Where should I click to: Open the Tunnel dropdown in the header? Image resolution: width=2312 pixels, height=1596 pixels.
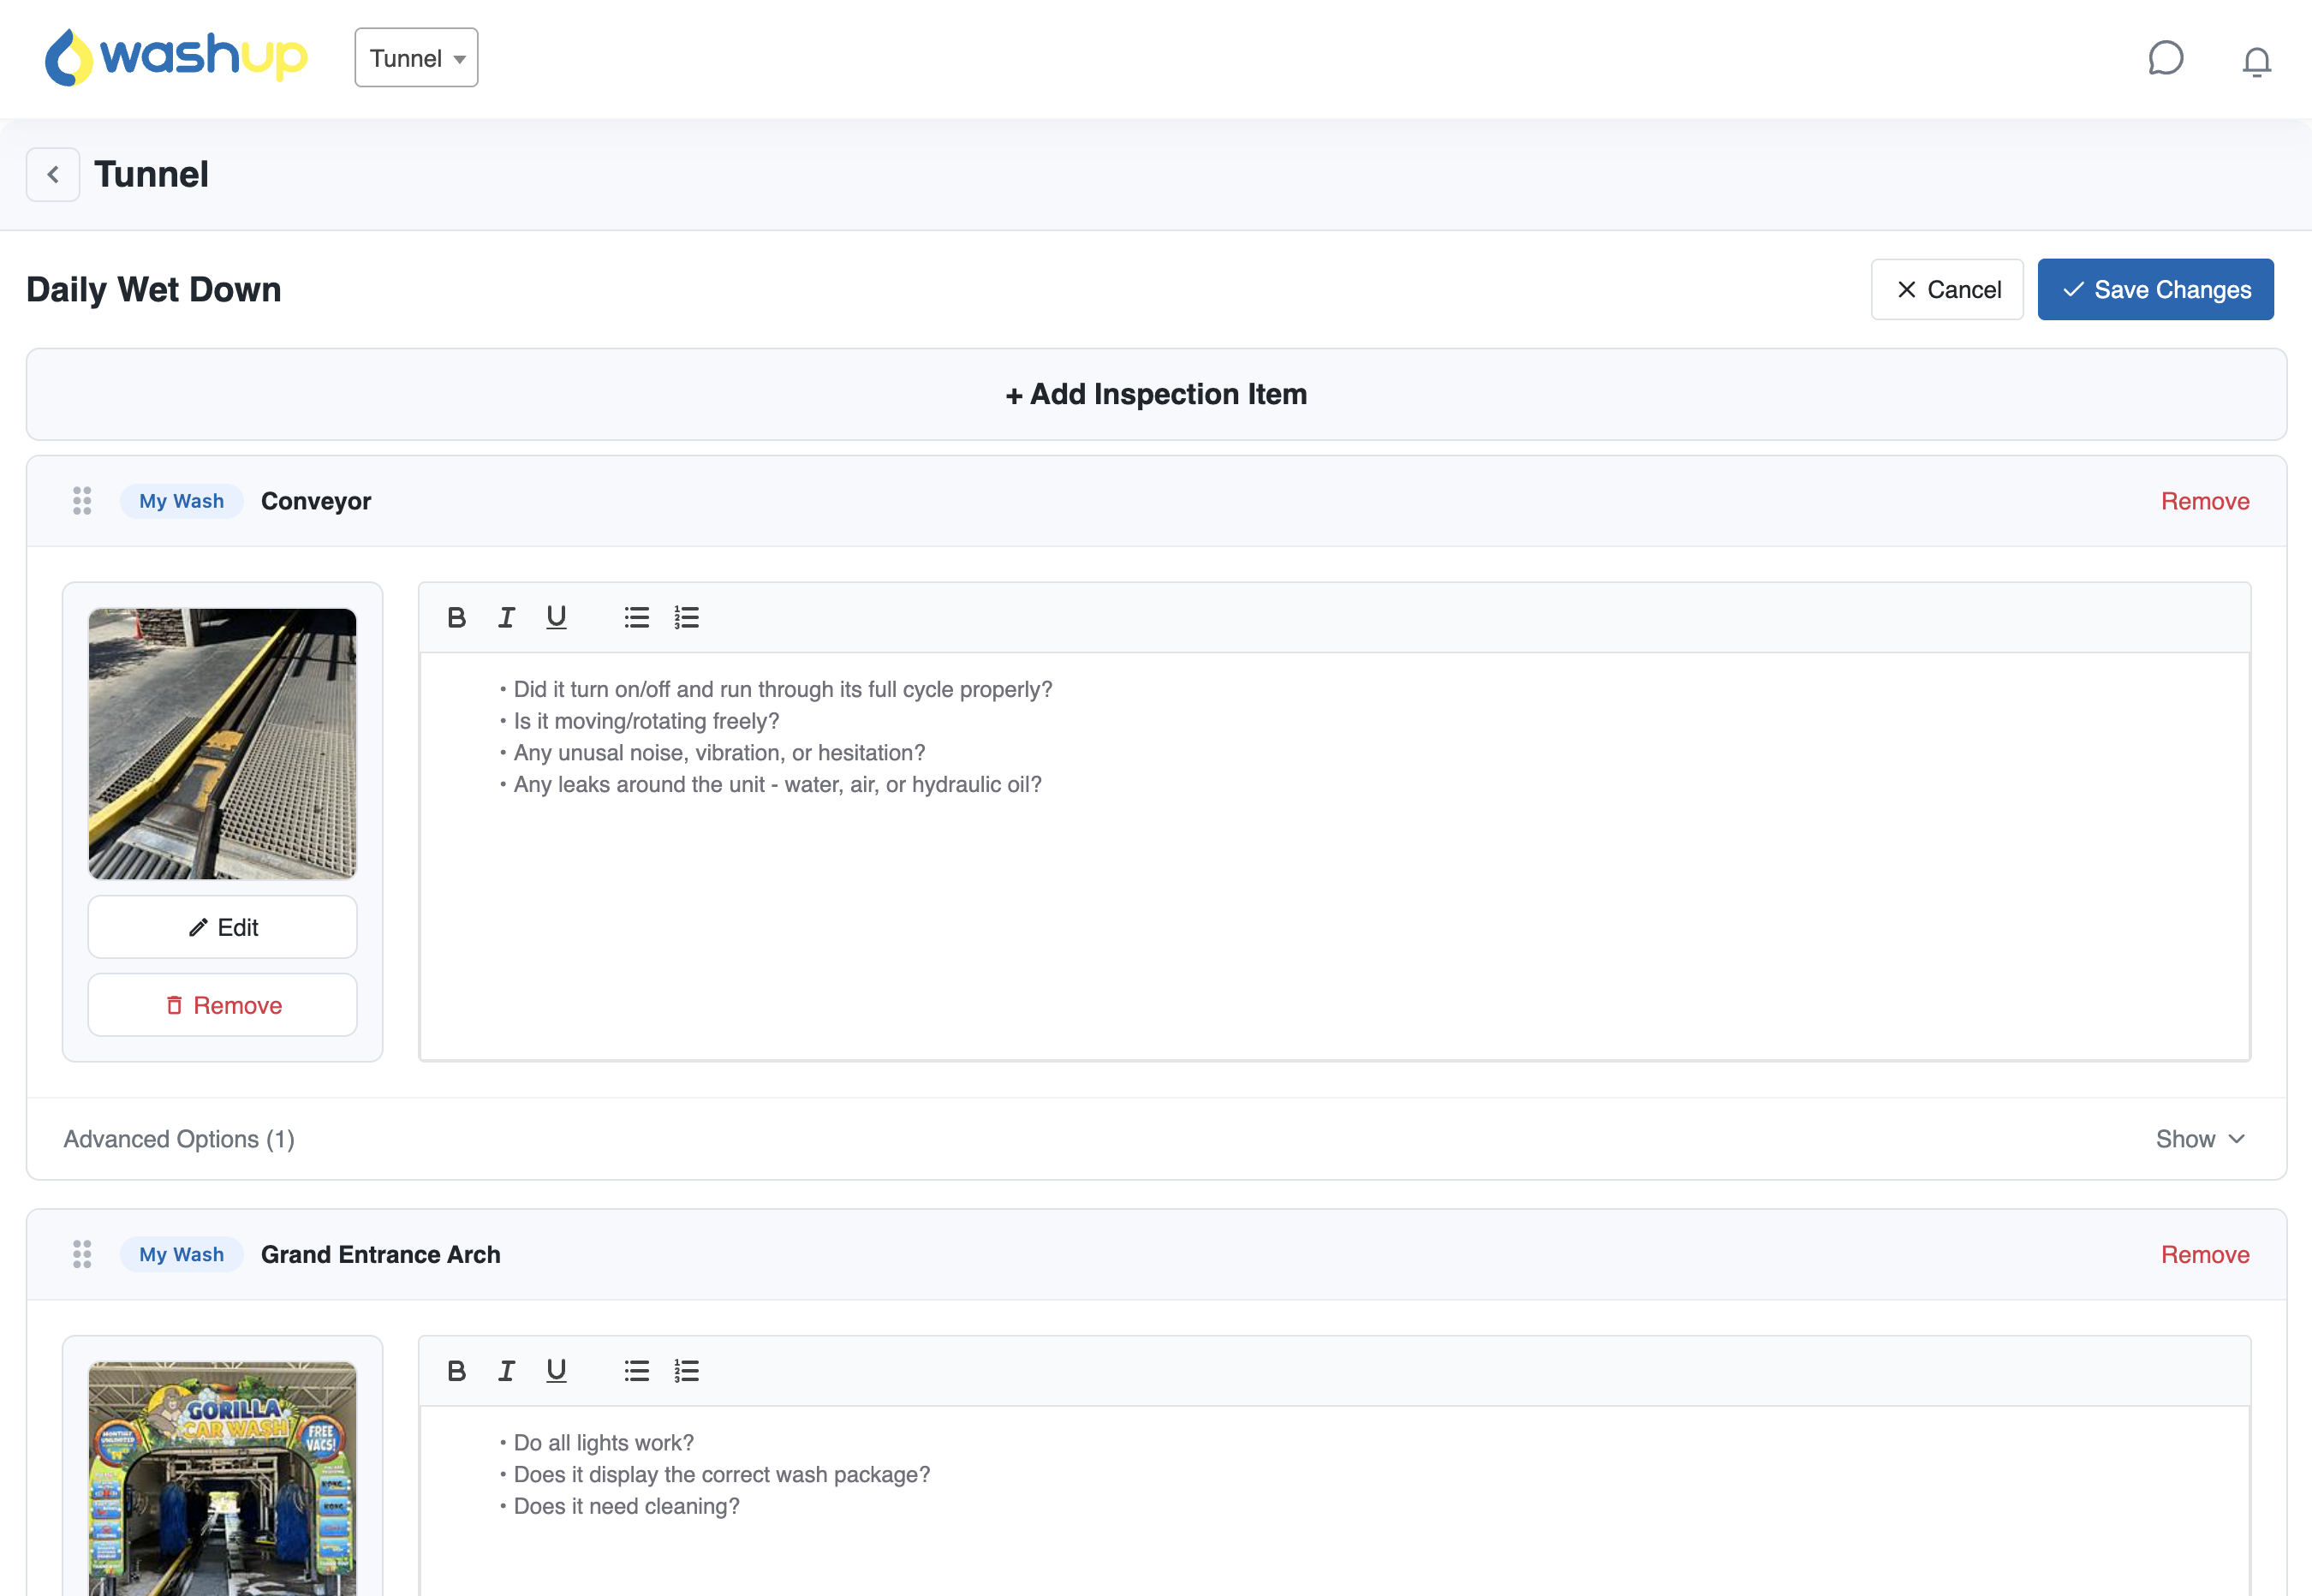(x=416, y=58)
